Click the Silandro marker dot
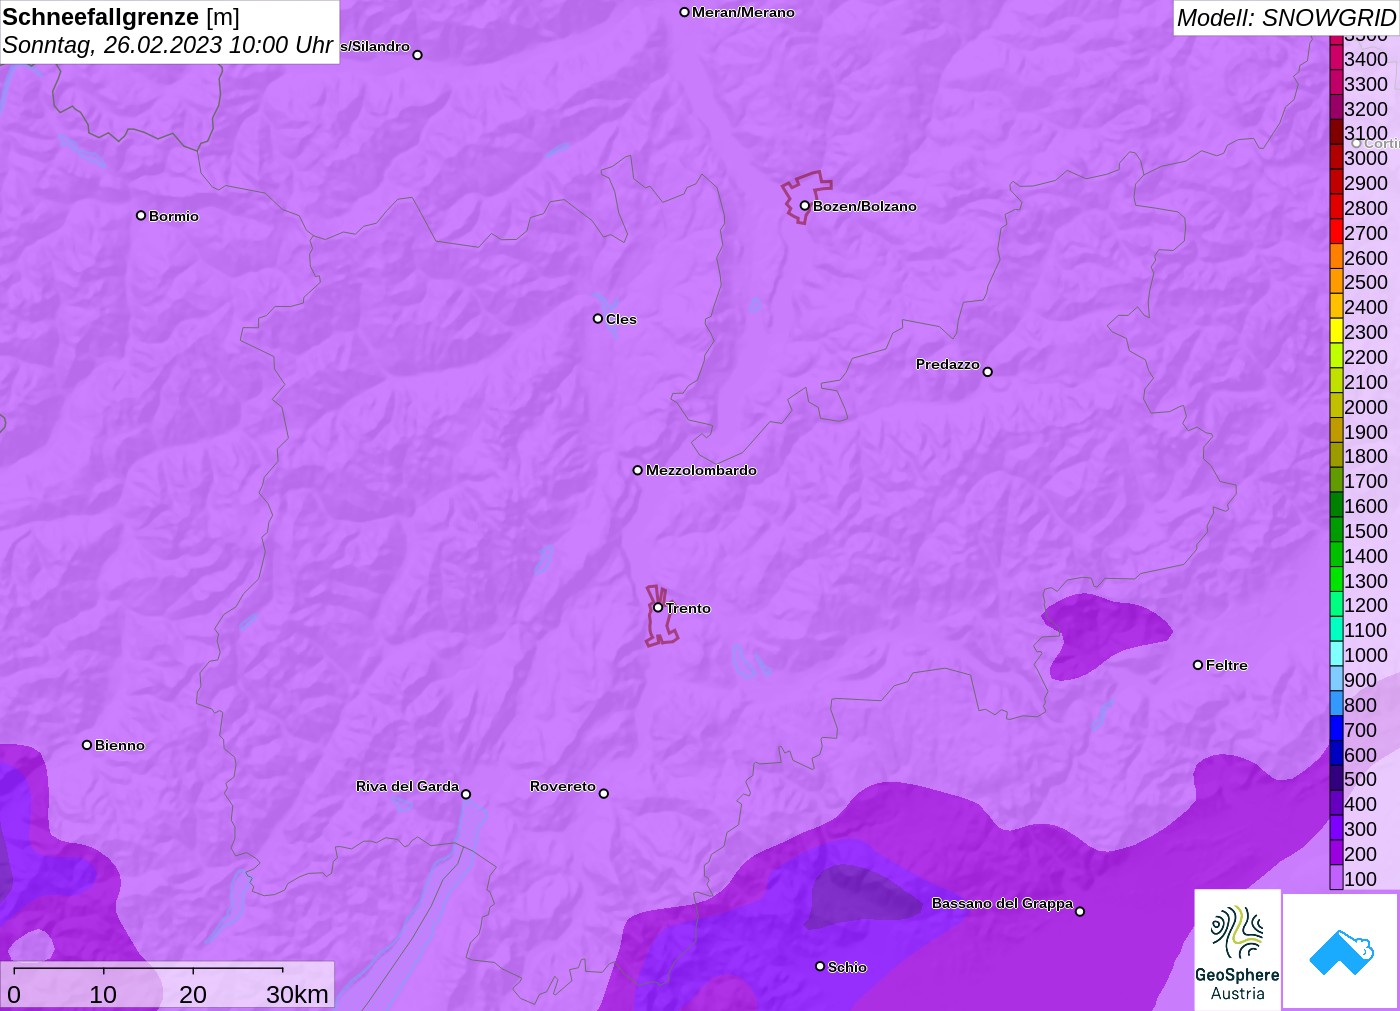Screen dimensions: 1400x1011 [x=418, y=55]
